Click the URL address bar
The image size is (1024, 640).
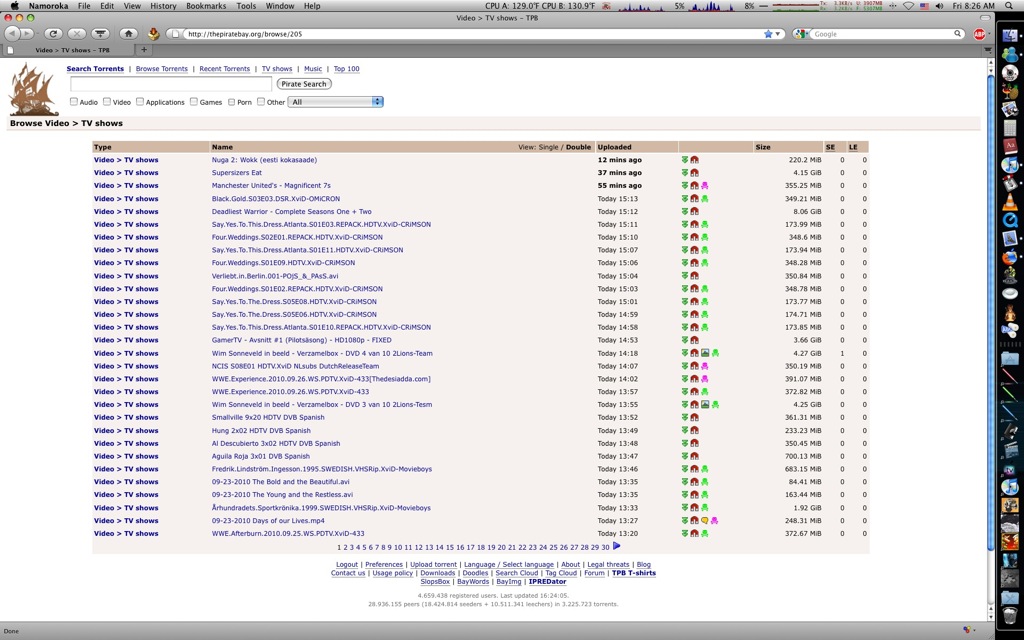[472, 34]
